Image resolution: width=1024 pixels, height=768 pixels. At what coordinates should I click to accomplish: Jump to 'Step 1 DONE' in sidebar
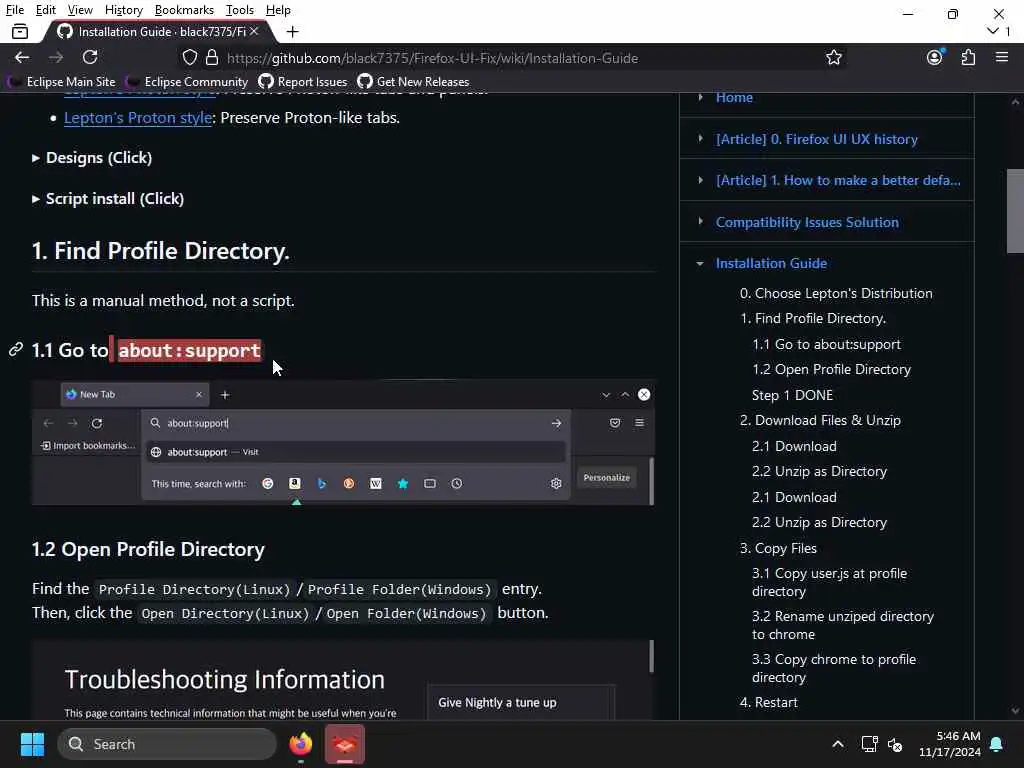(x=792, y=395)
